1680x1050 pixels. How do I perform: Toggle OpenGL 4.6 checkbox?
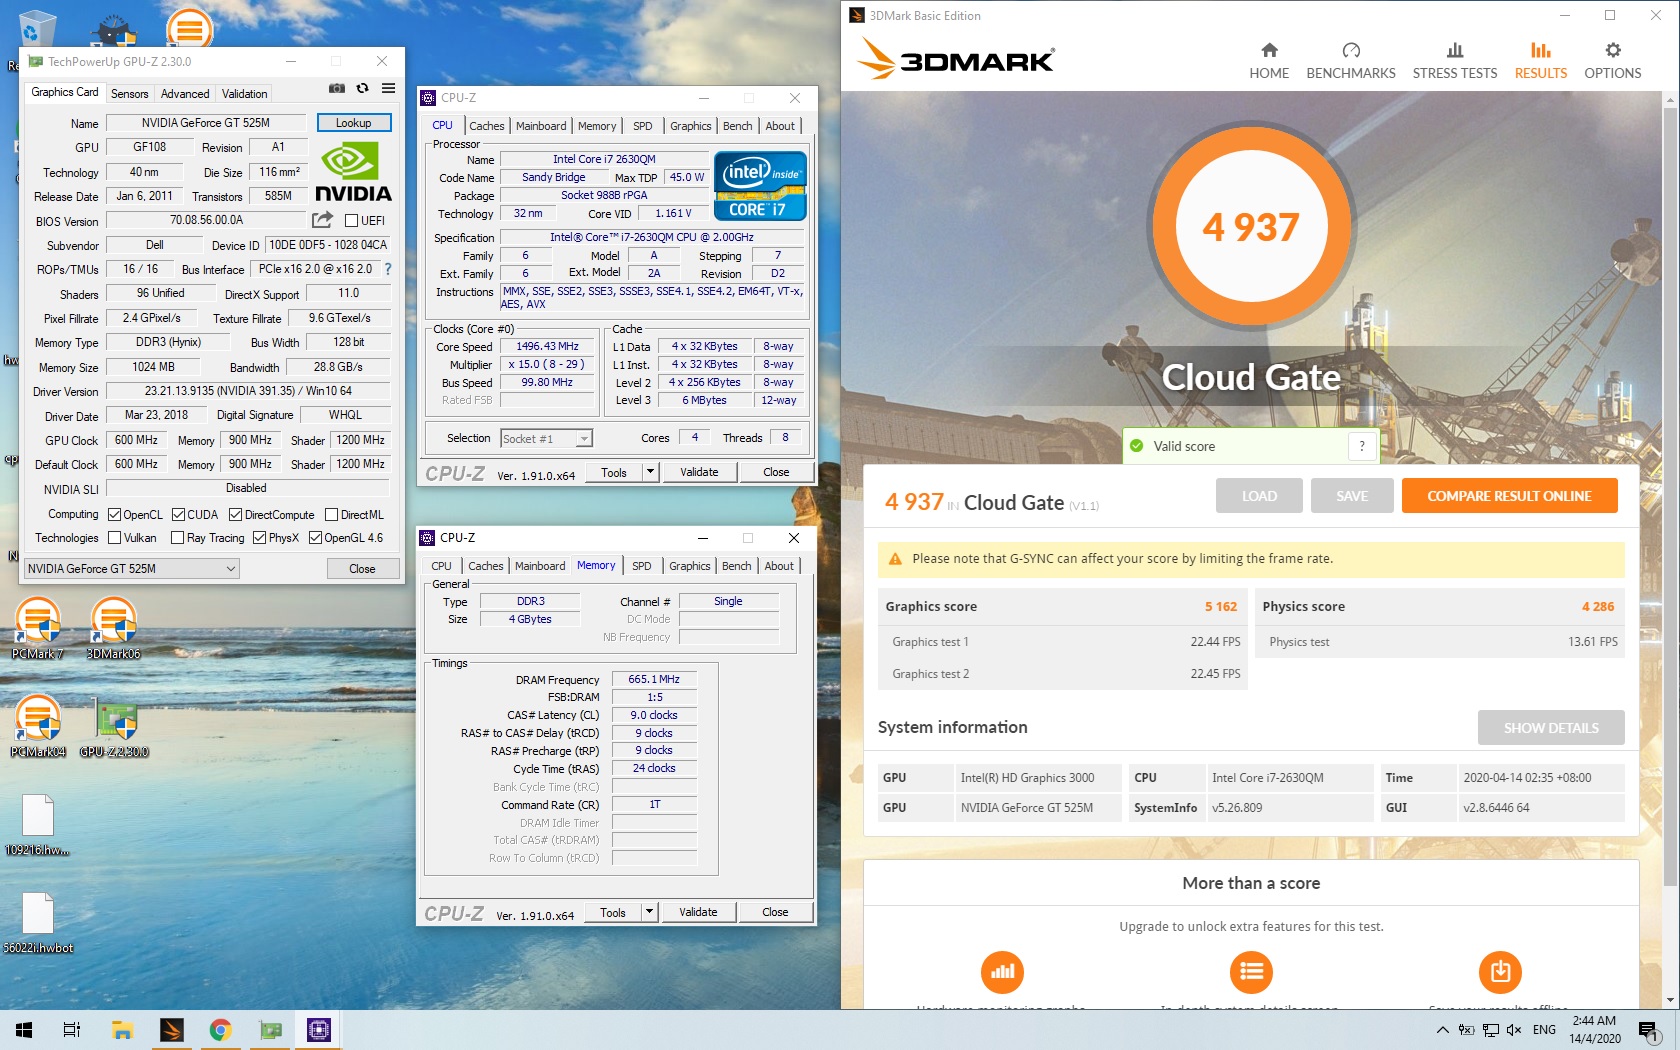(315, 538)
